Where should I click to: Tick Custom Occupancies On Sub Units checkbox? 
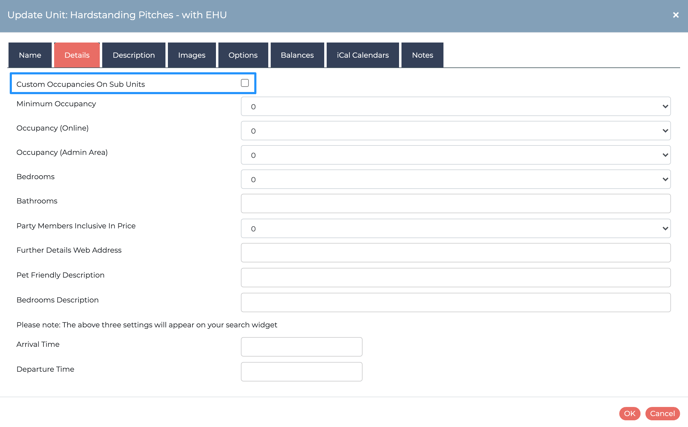tap(245, 83)
